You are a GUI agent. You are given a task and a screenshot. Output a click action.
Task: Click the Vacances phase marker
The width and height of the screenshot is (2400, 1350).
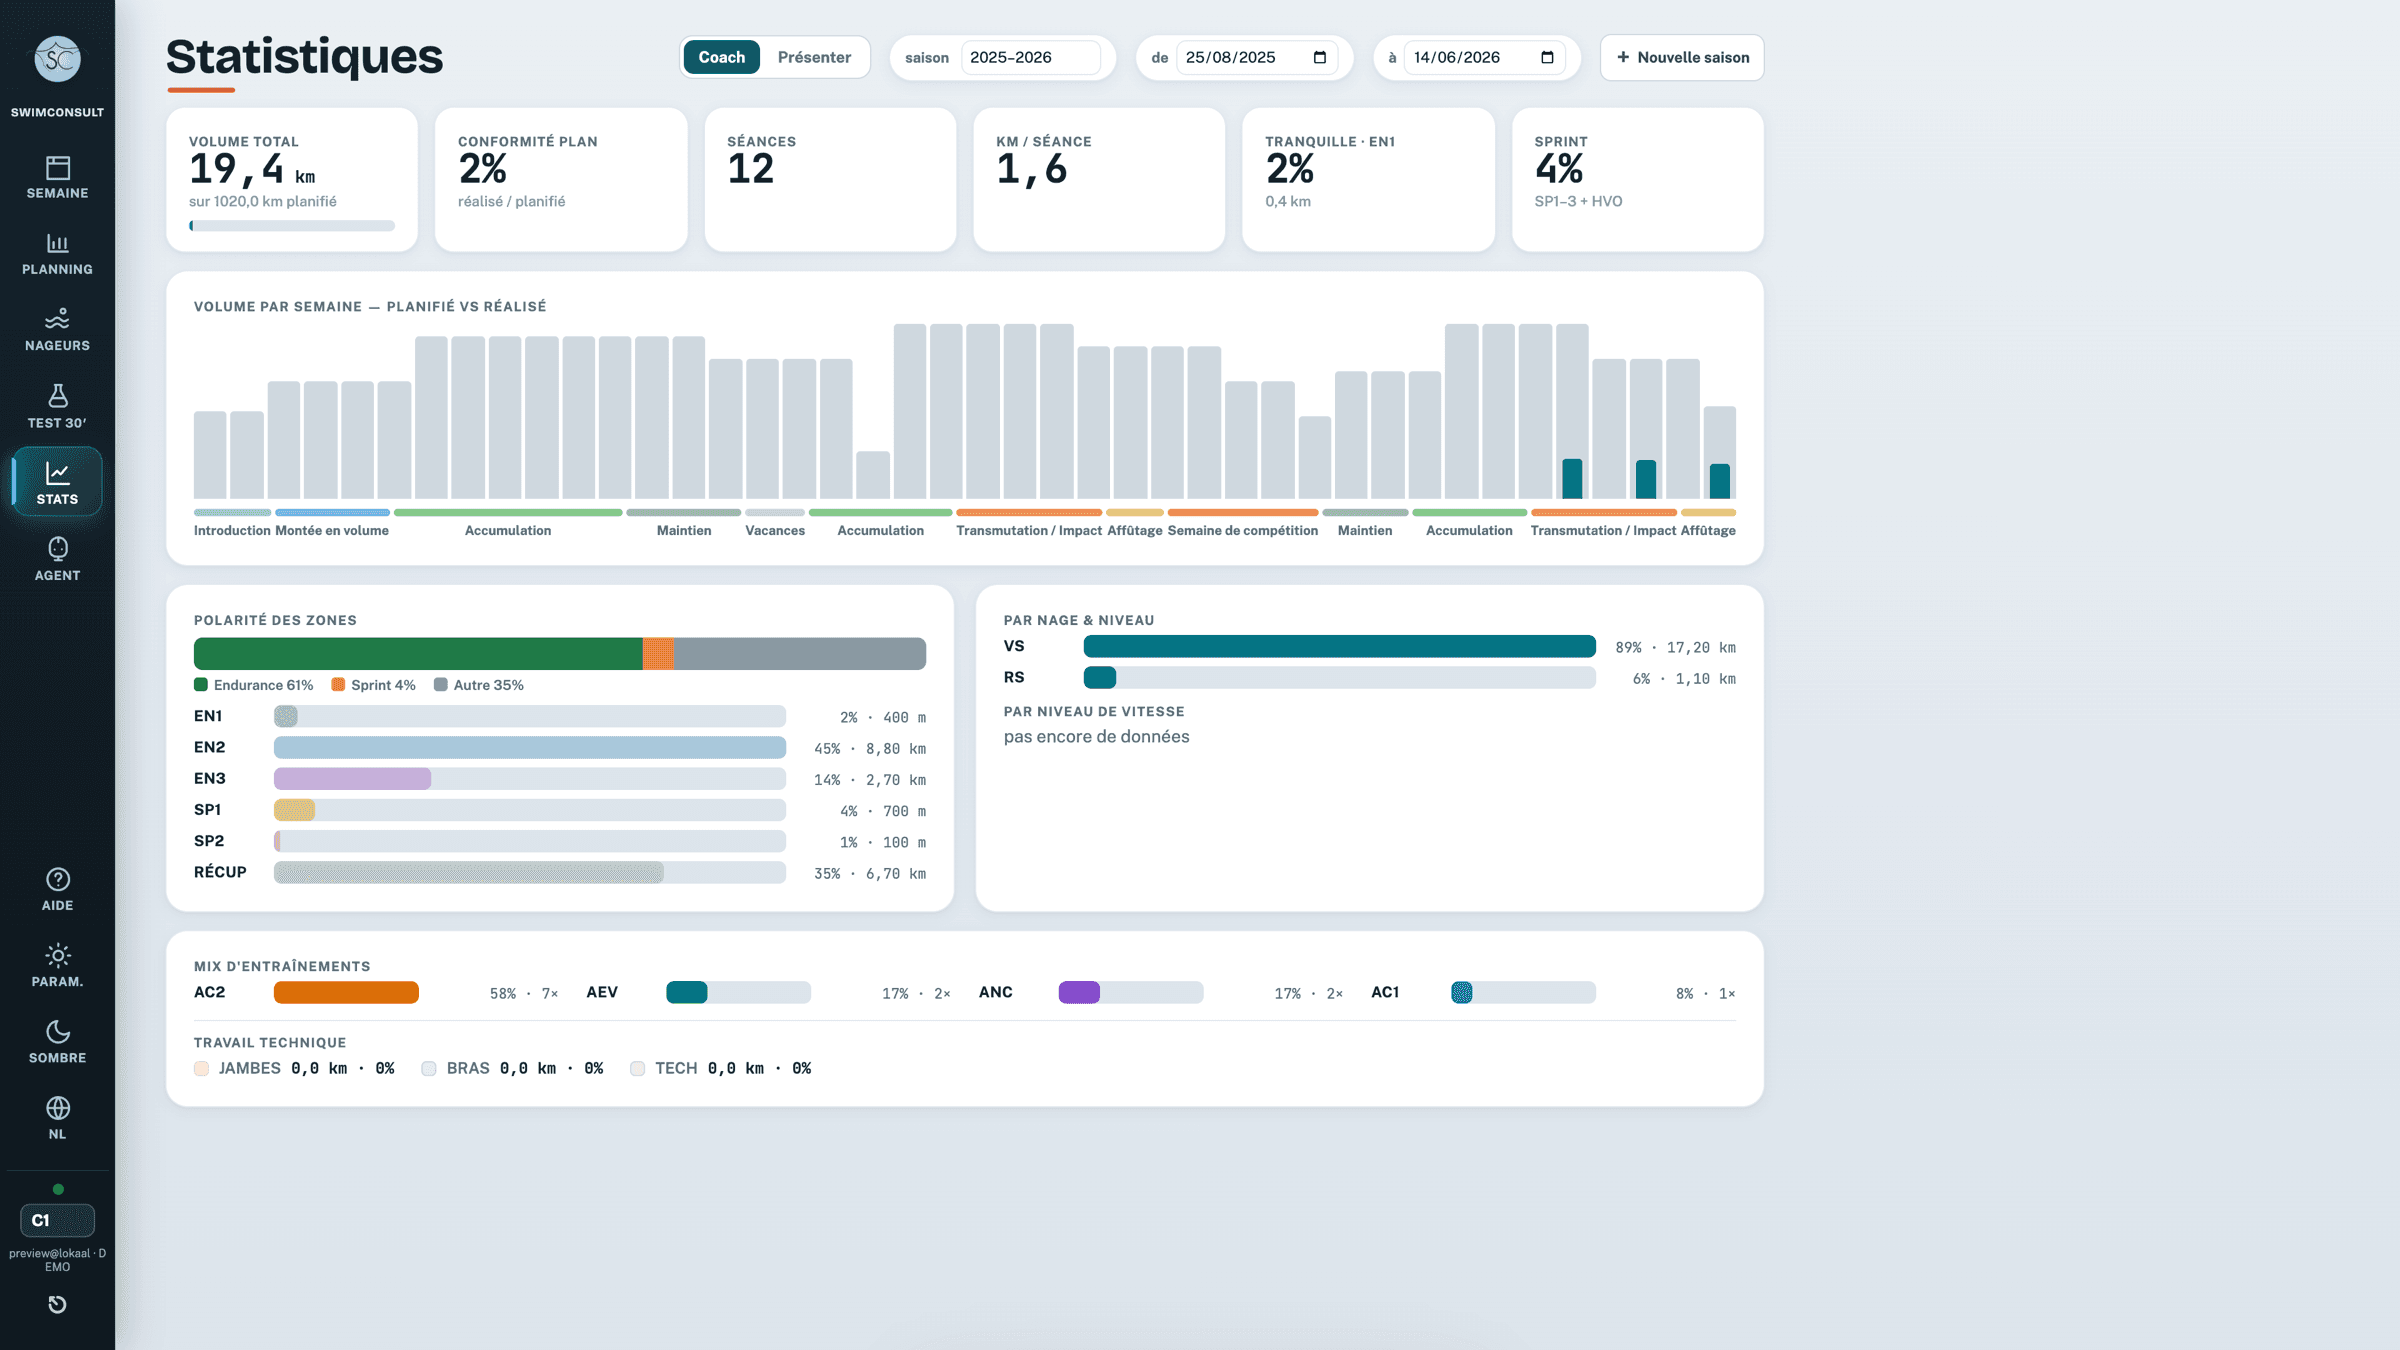point(775,513)
